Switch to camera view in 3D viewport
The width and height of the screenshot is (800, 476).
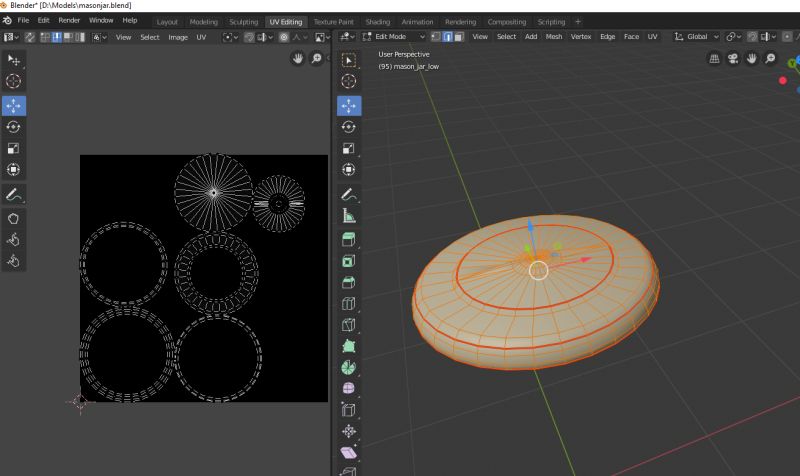pyautogui.click(x=733, y=59)
